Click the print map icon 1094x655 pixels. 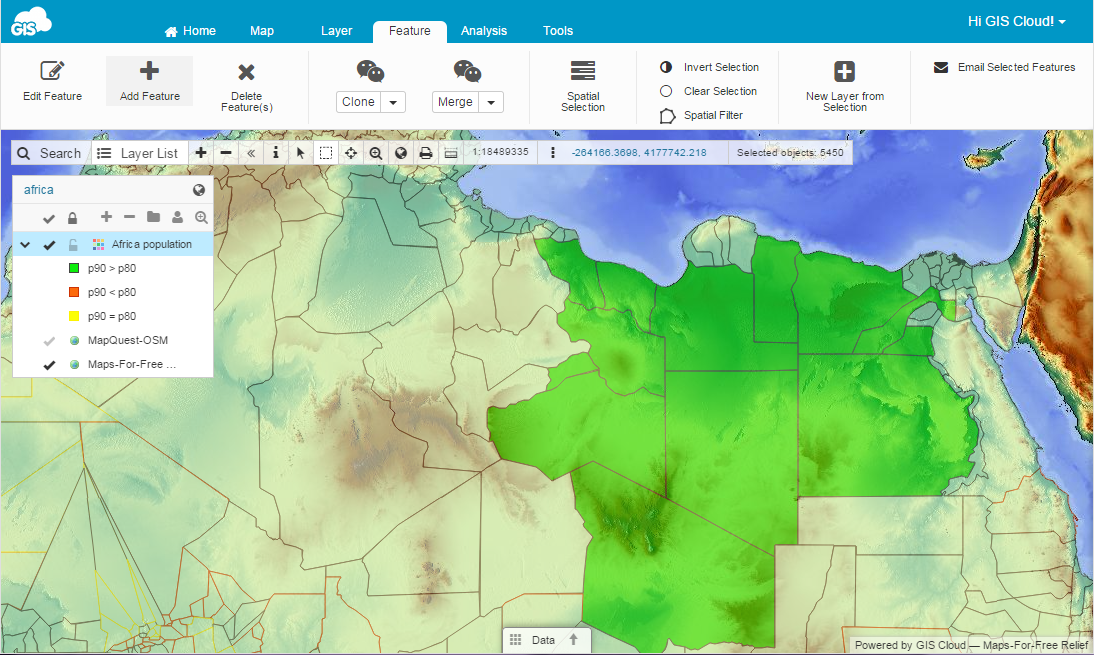click(x=425, y=153)
